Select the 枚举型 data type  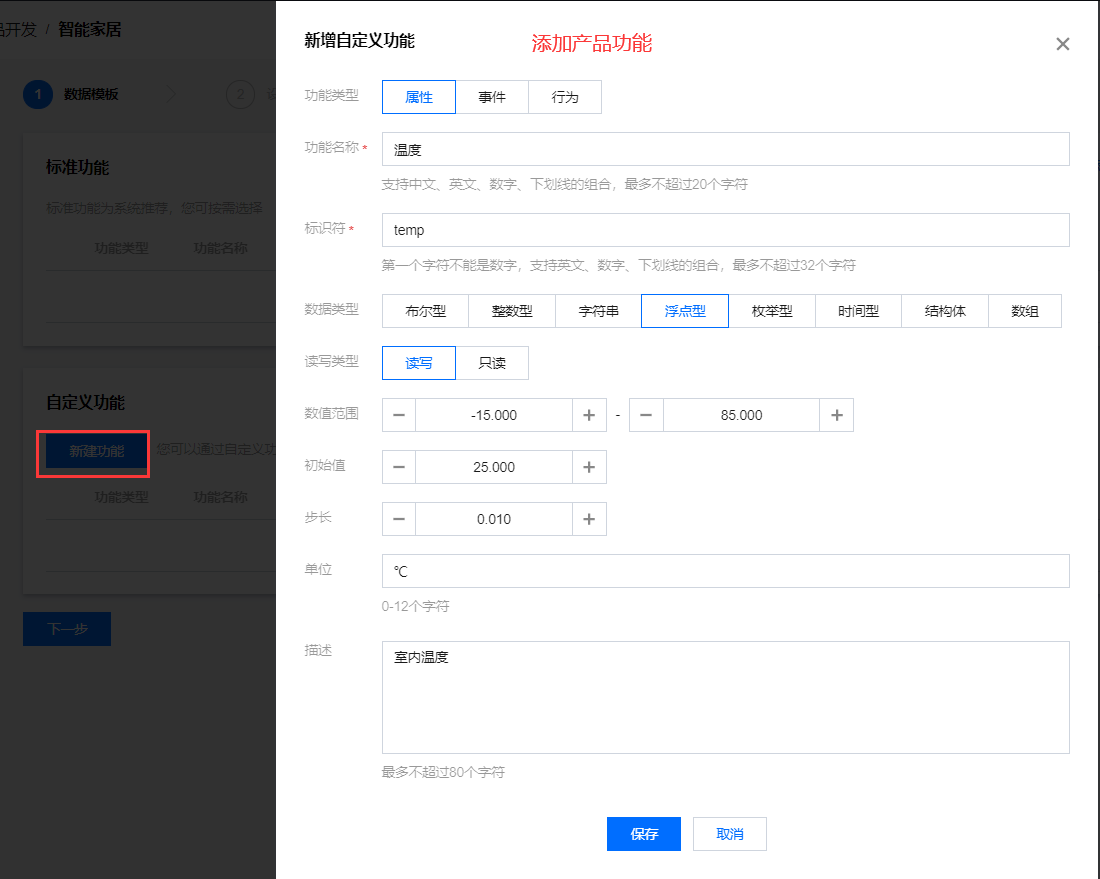click(x=771, y=311)
